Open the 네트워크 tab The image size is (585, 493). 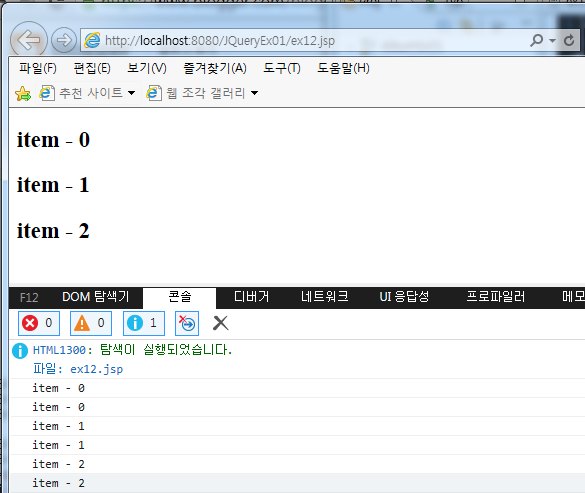(x=325, y=297)
